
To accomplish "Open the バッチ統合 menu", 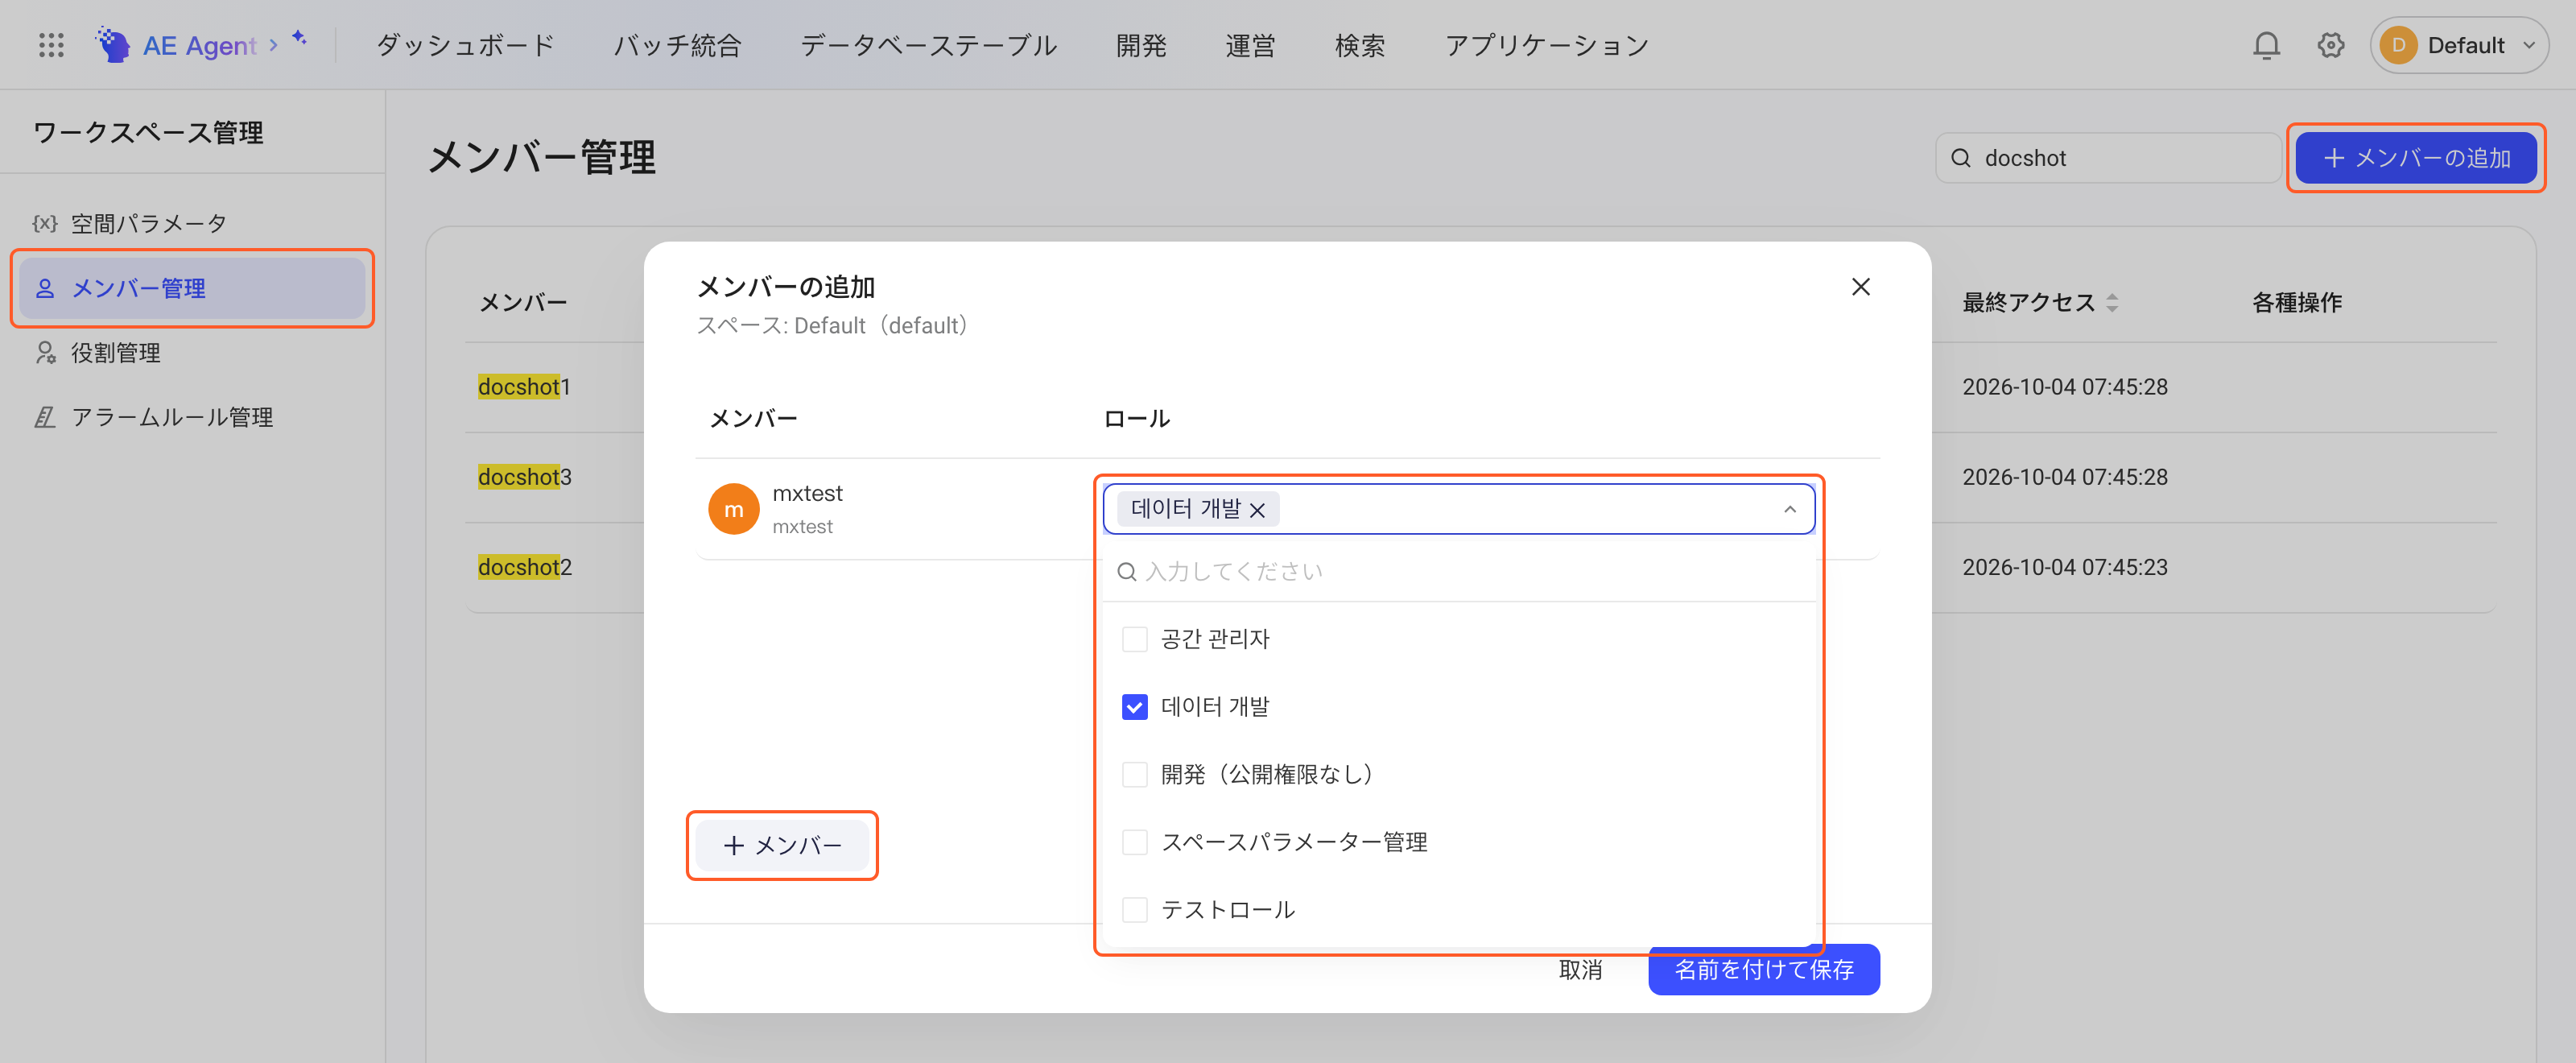I will pyautogui.click(x=677, y=45).
